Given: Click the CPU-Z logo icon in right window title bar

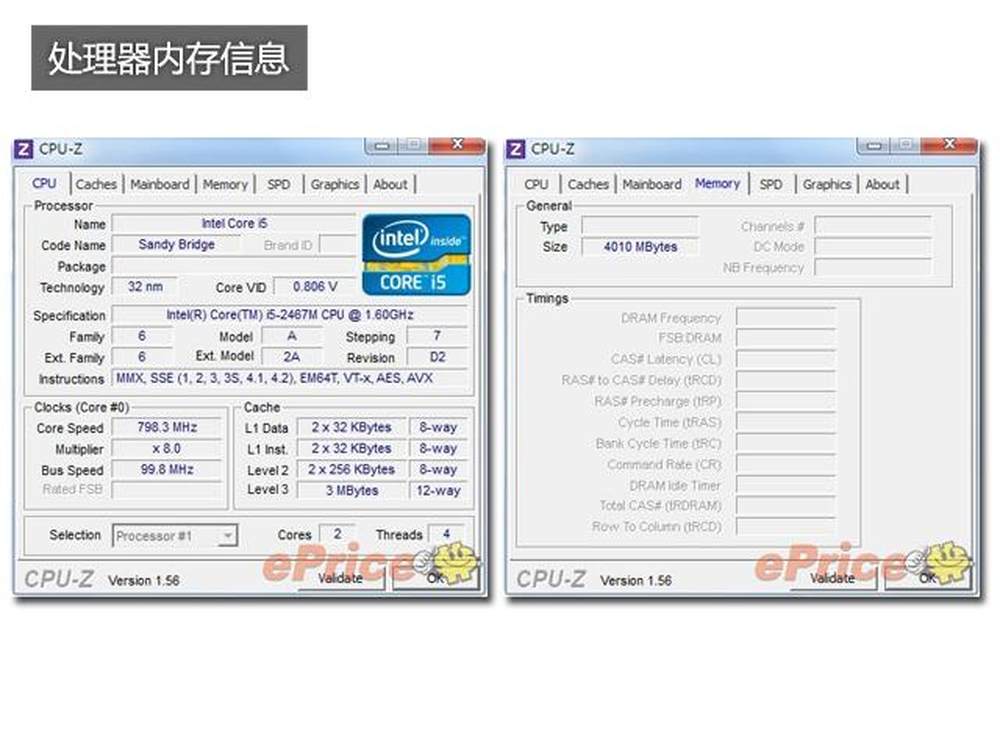Looking at the screenshot, I should tap(516, 149).
